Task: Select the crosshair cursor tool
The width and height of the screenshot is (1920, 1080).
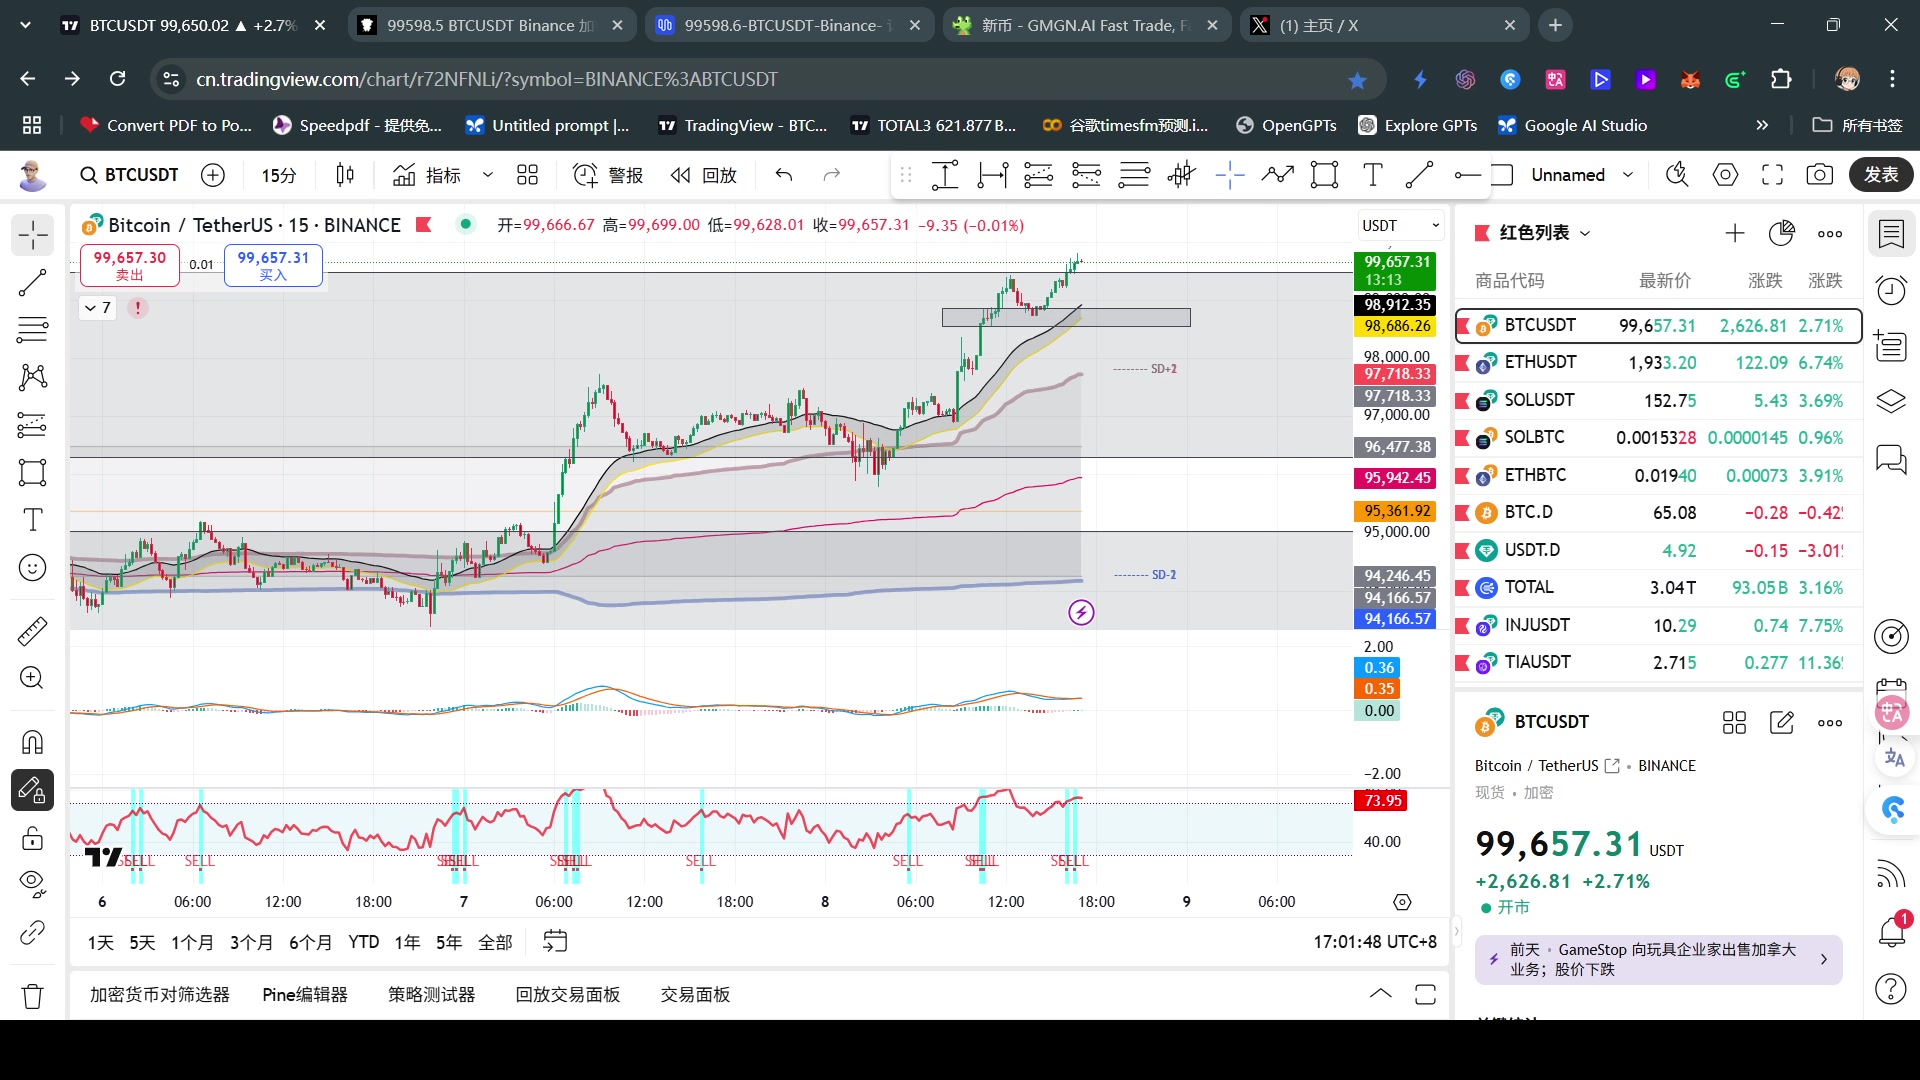Action: tap(32, 236)
